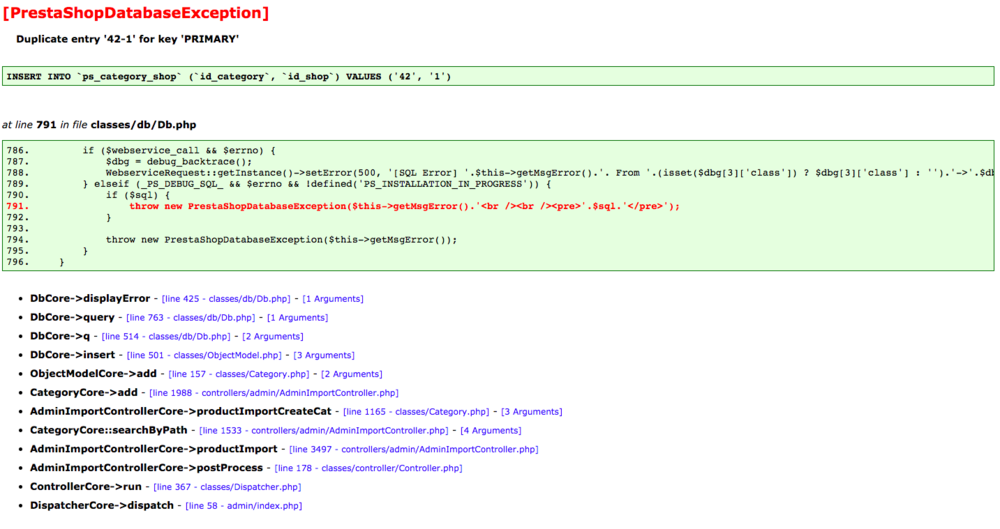The width and height of the screenshot is (1000, 529).
Task: Click the DispatcherCore->dispatch method name
Action: pyautogui.click(x=102, y=505)
